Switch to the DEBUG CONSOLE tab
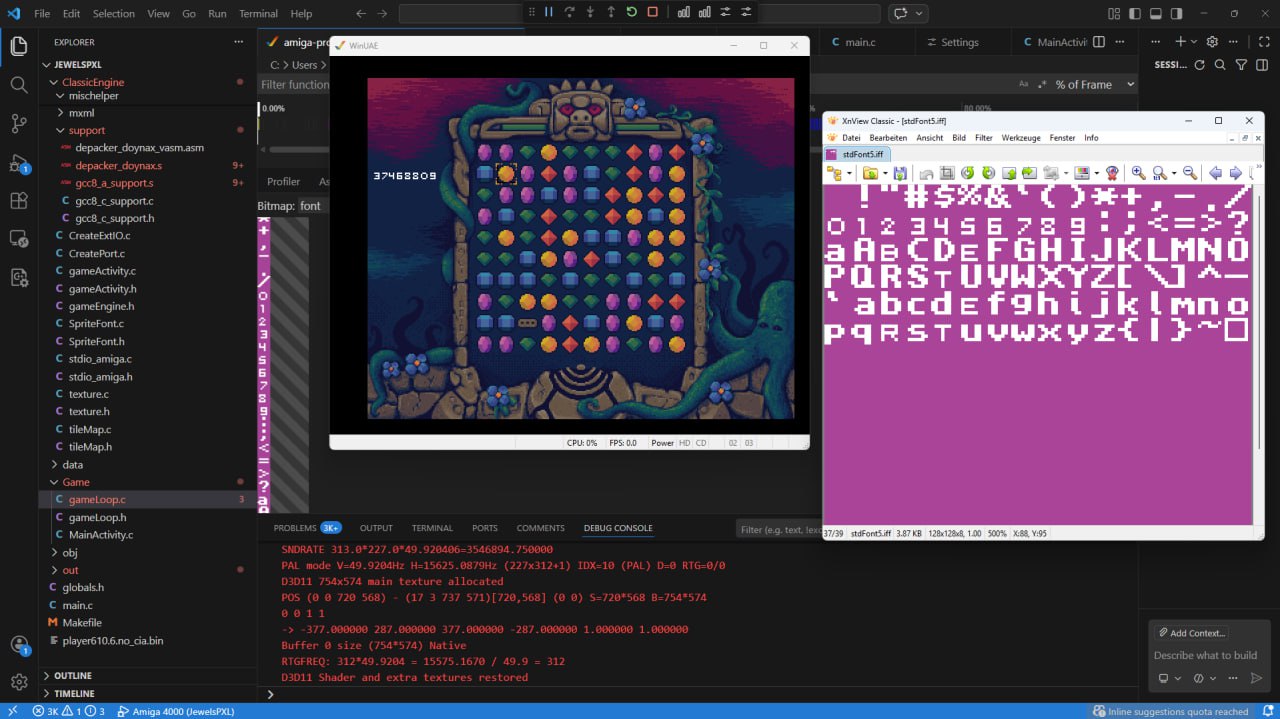The height and width of the screenshot is (719, 1280). click(x=617, y=528)
